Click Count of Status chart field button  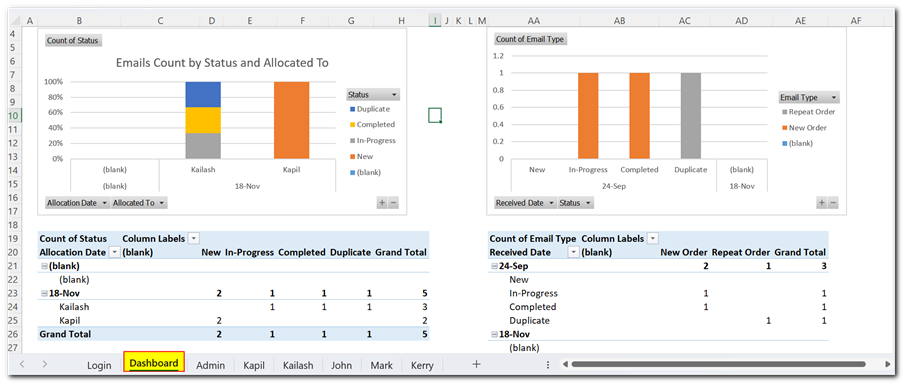point(73,41)
